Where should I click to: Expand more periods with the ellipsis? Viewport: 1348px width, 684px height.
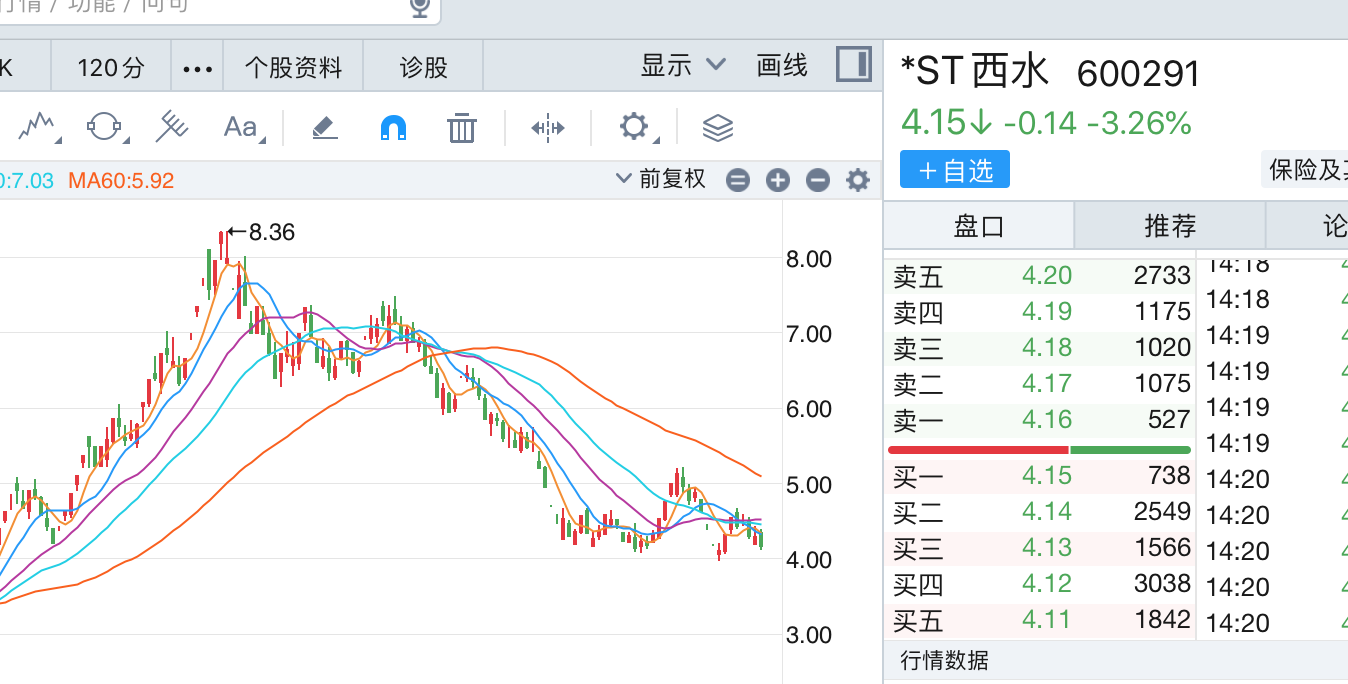tap(198, 68)
